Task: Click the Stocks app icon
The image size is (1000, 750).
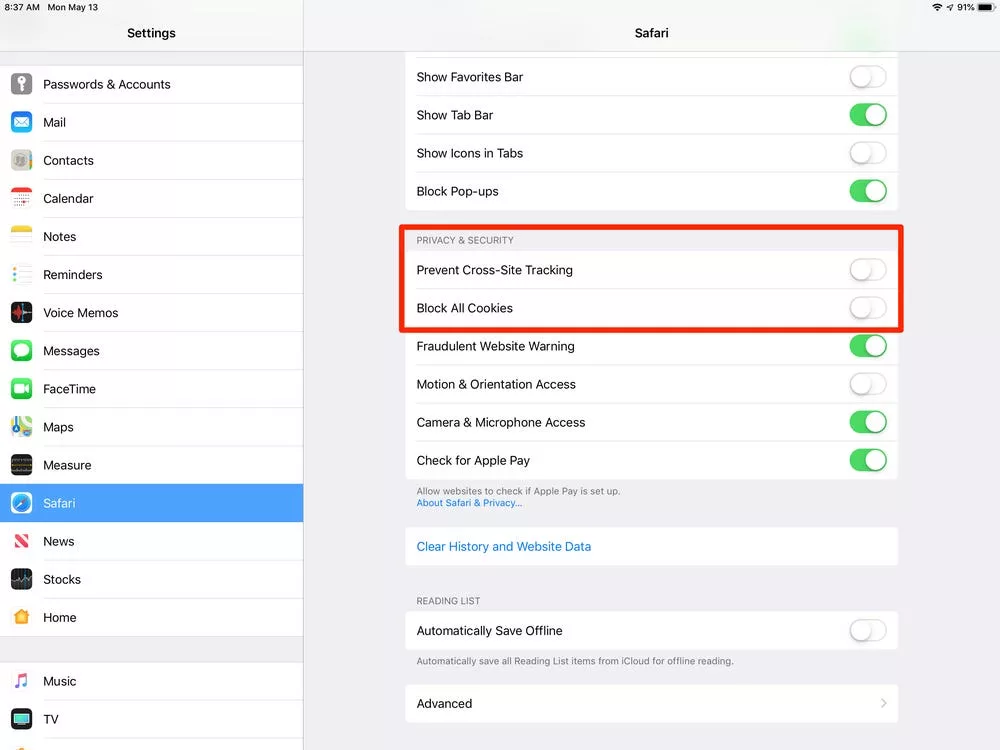Action: 20,579
